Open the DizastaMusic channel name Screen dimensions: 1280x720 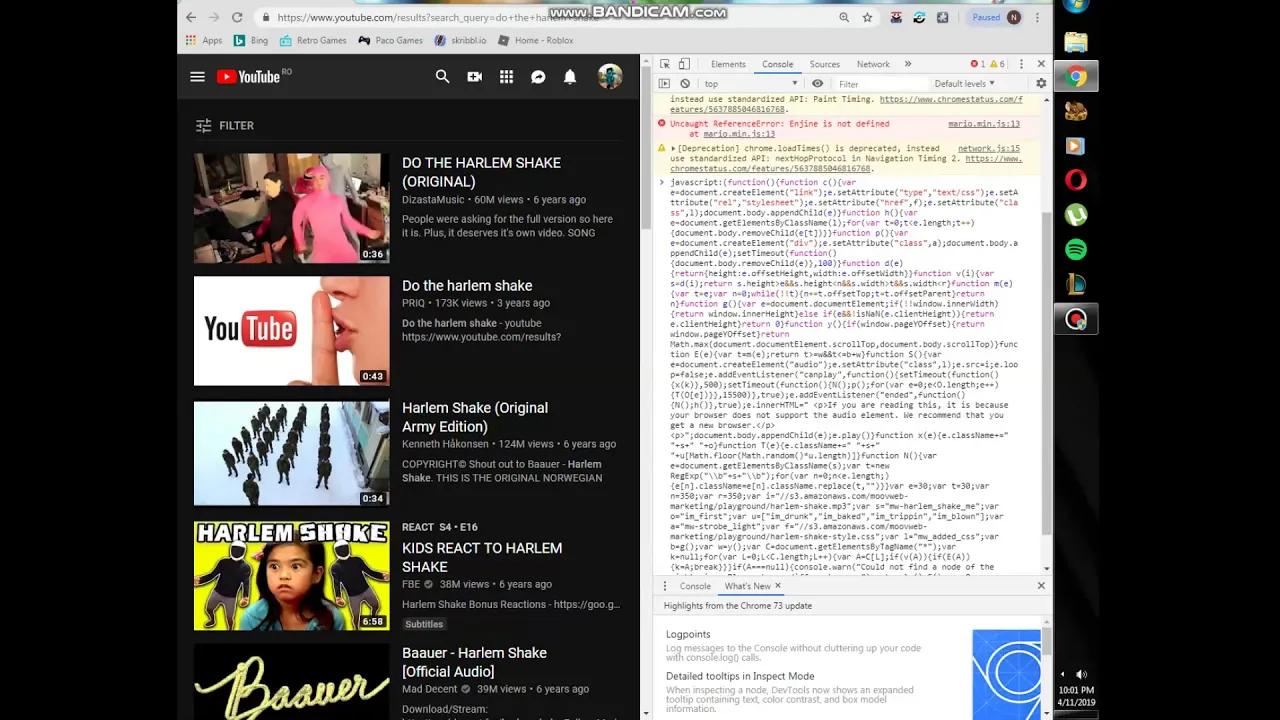point(433,200)
